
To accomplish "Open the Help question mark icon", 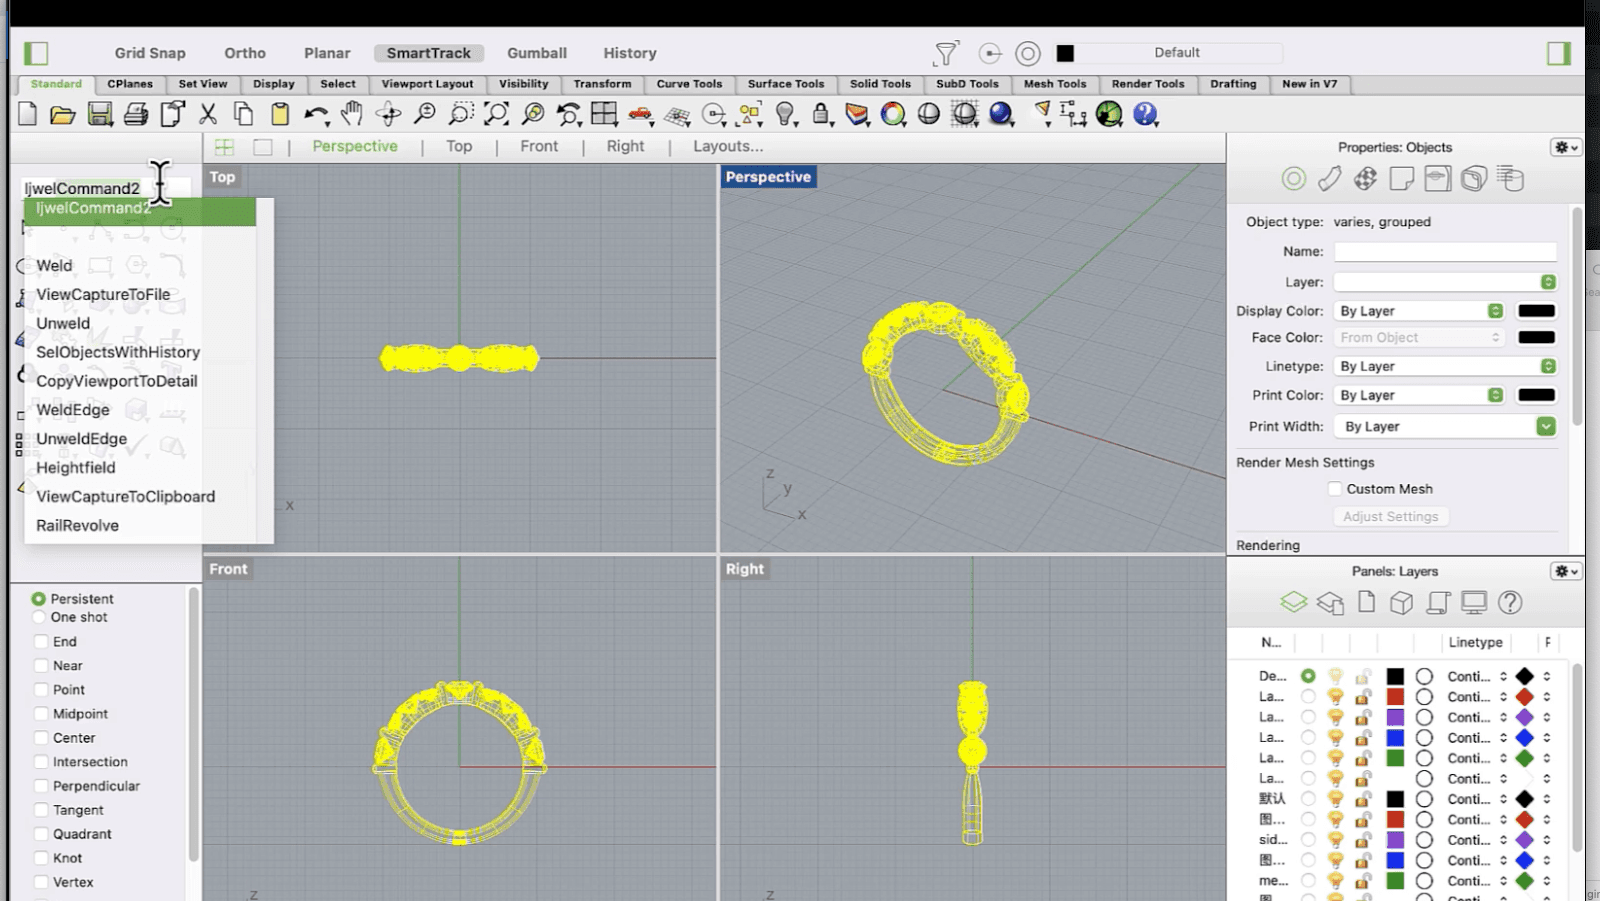I will pyautogui.click(x=1146, y=114).
